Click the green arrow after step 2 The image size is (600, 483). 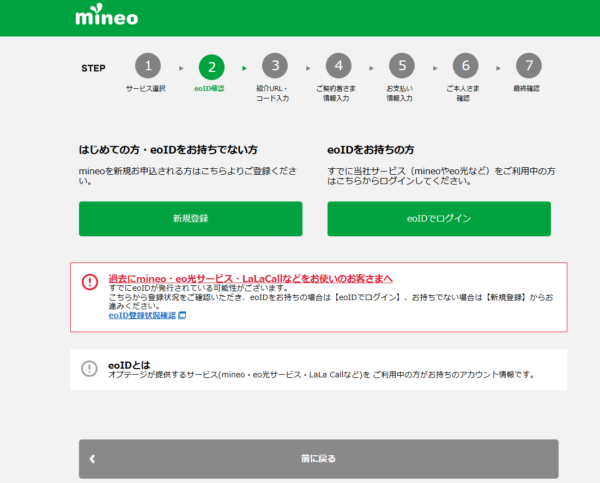[245, 69]
